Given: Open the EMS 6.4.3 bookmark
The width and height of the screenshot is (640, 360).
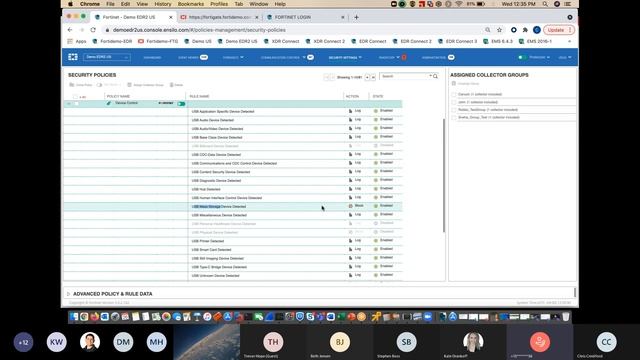Looking at the screenshot, I should [x=498, y=41].
